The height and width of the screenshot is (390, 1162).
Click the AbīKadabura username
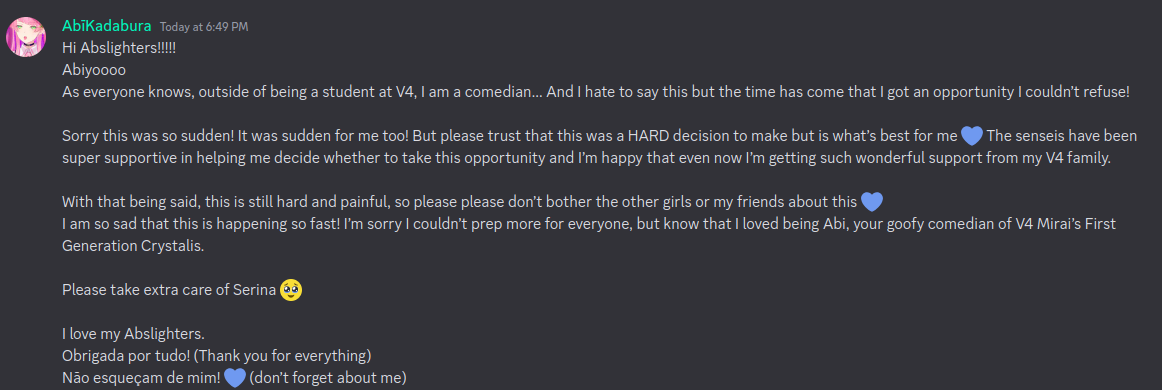(x=107, y=26)
